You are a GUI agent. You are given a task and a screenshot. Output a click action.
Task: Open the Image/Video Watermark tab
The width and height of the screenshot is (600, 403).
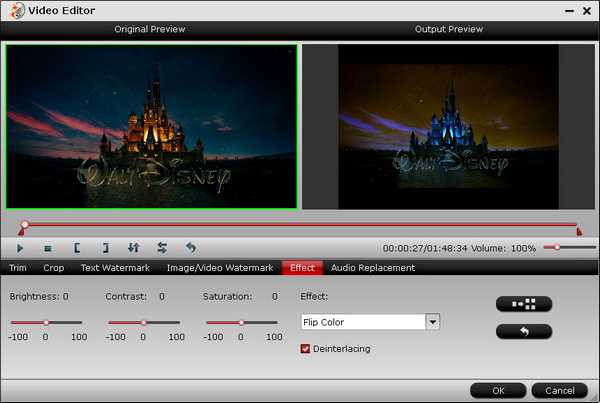pos(220,268)
